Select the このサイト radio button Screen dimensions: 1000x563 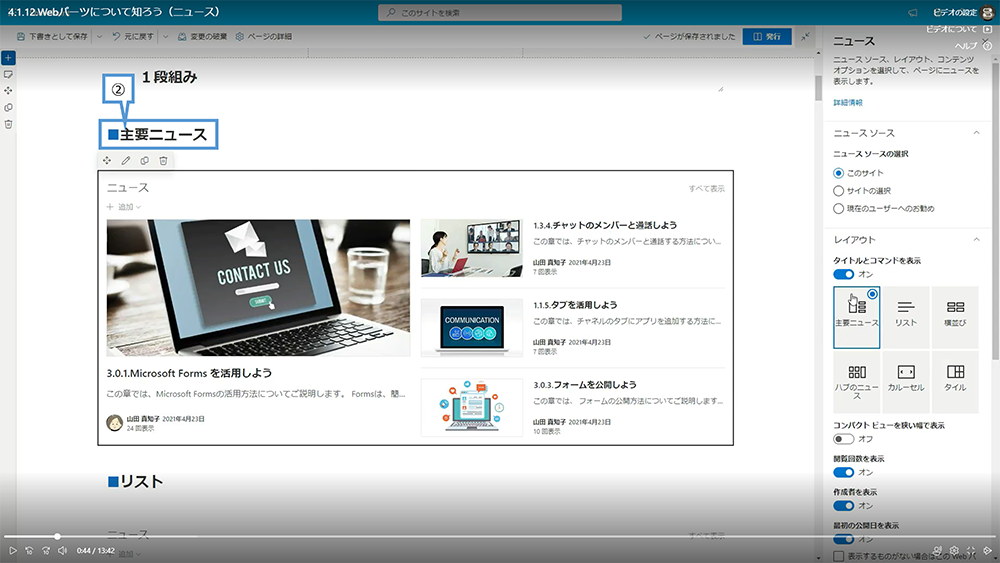pos(839,173)
